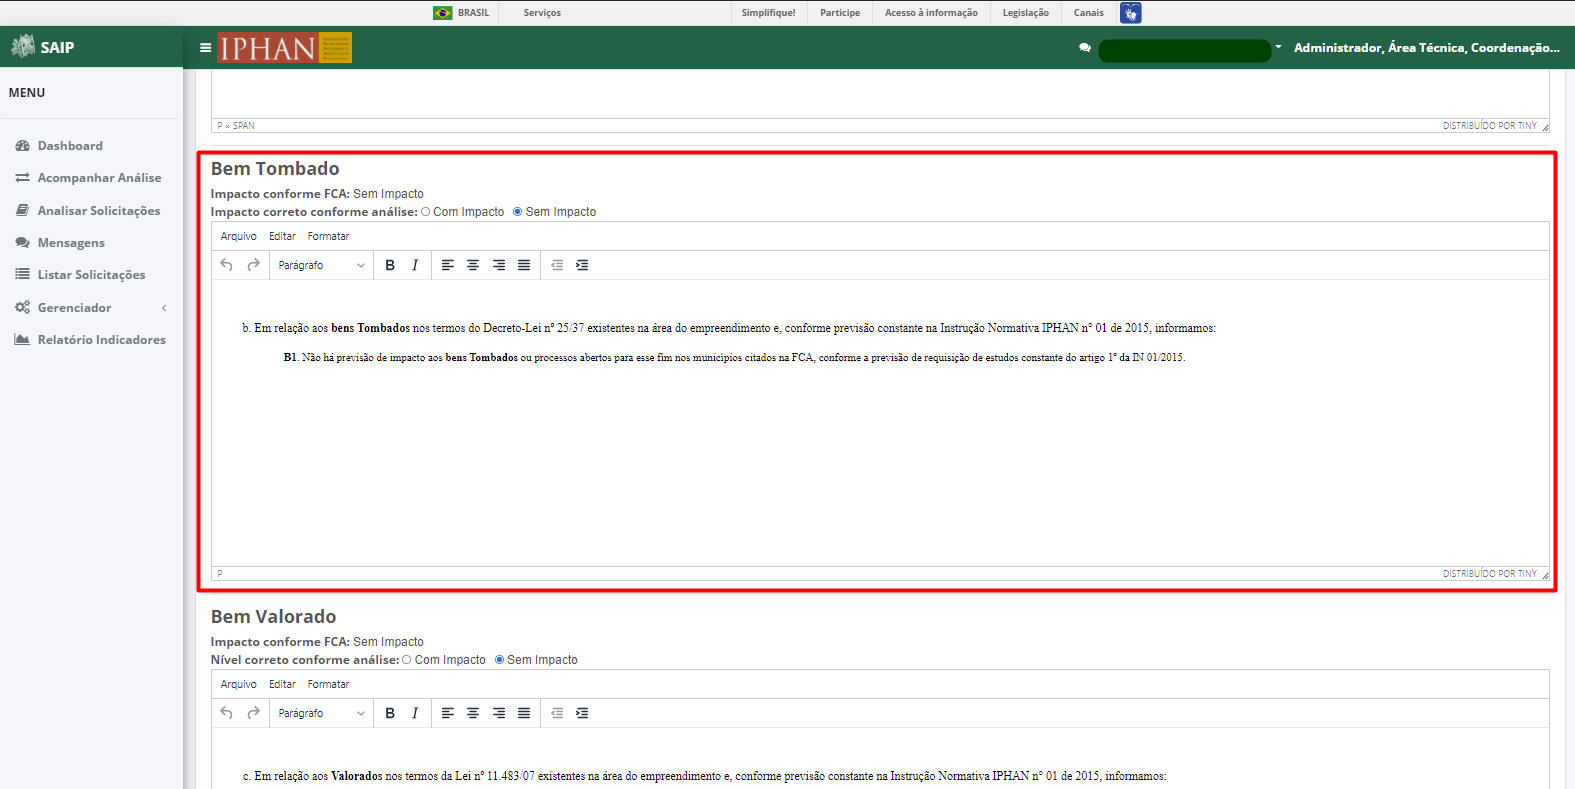The height and width of the screenshot is (789, 1575).
Task: Select Sem Impacto for Bem Tombado
Action: (x=518, y=212)
